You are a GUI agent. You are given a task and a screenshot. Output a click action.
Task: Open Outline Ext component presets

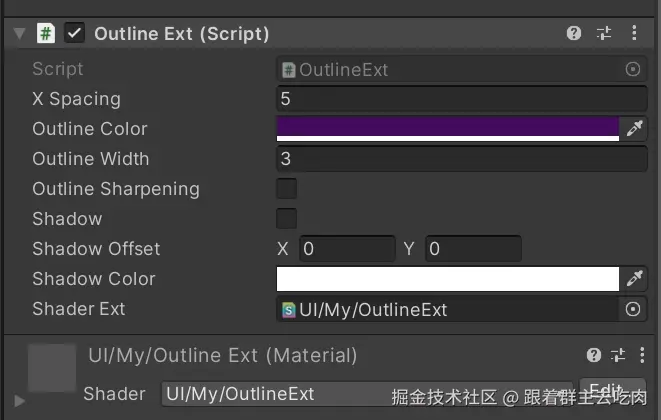coord(604,33)
